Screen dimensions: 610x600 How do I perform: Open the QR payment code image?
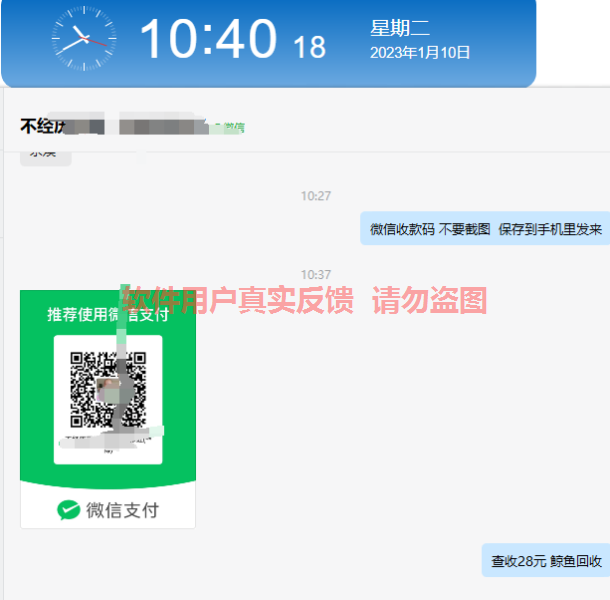coord(108,409)
